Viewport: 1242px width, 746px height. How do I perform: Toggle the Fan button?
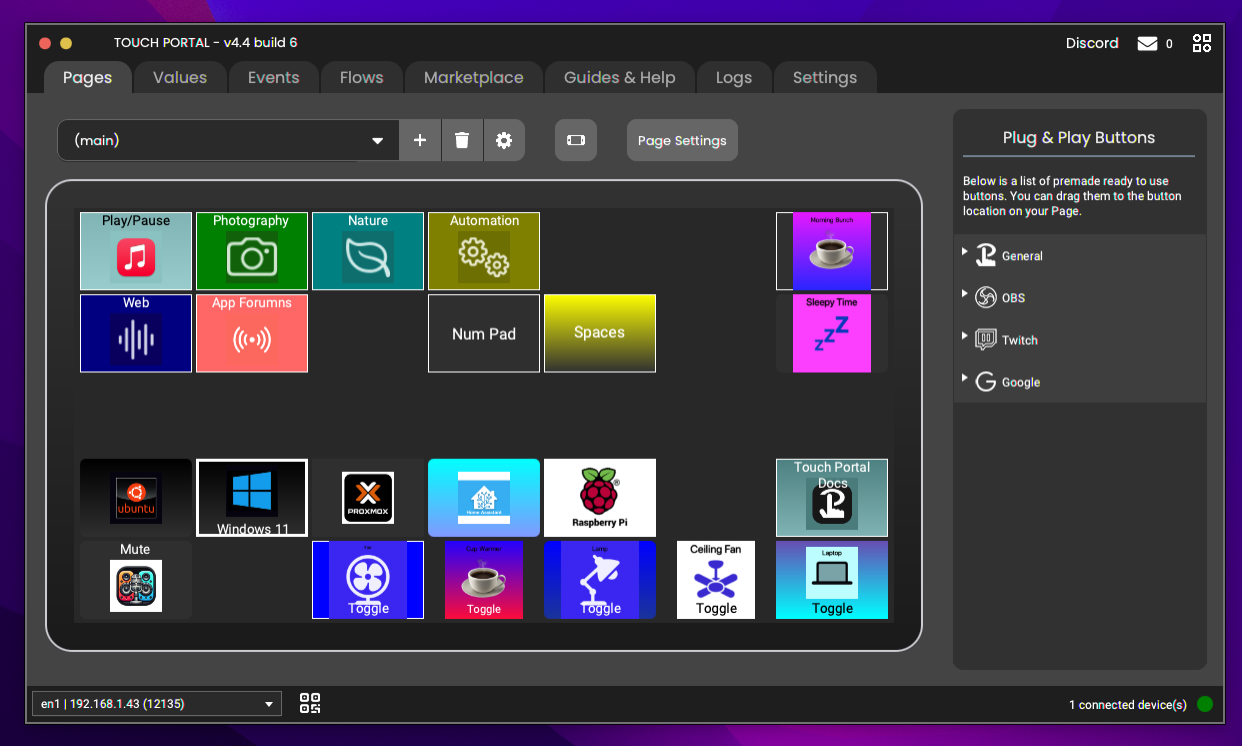(367, 580)
